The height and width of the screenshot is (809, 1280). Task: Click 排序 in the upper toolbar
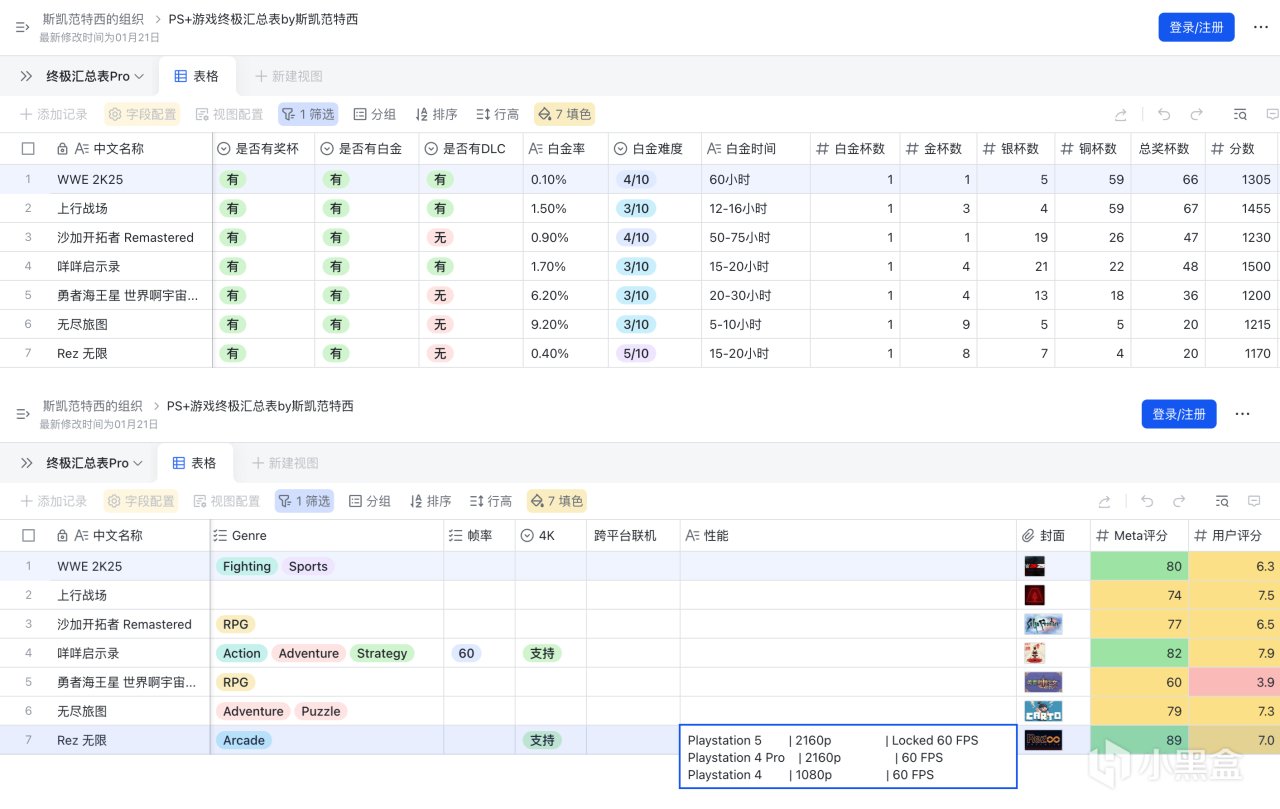436,114
